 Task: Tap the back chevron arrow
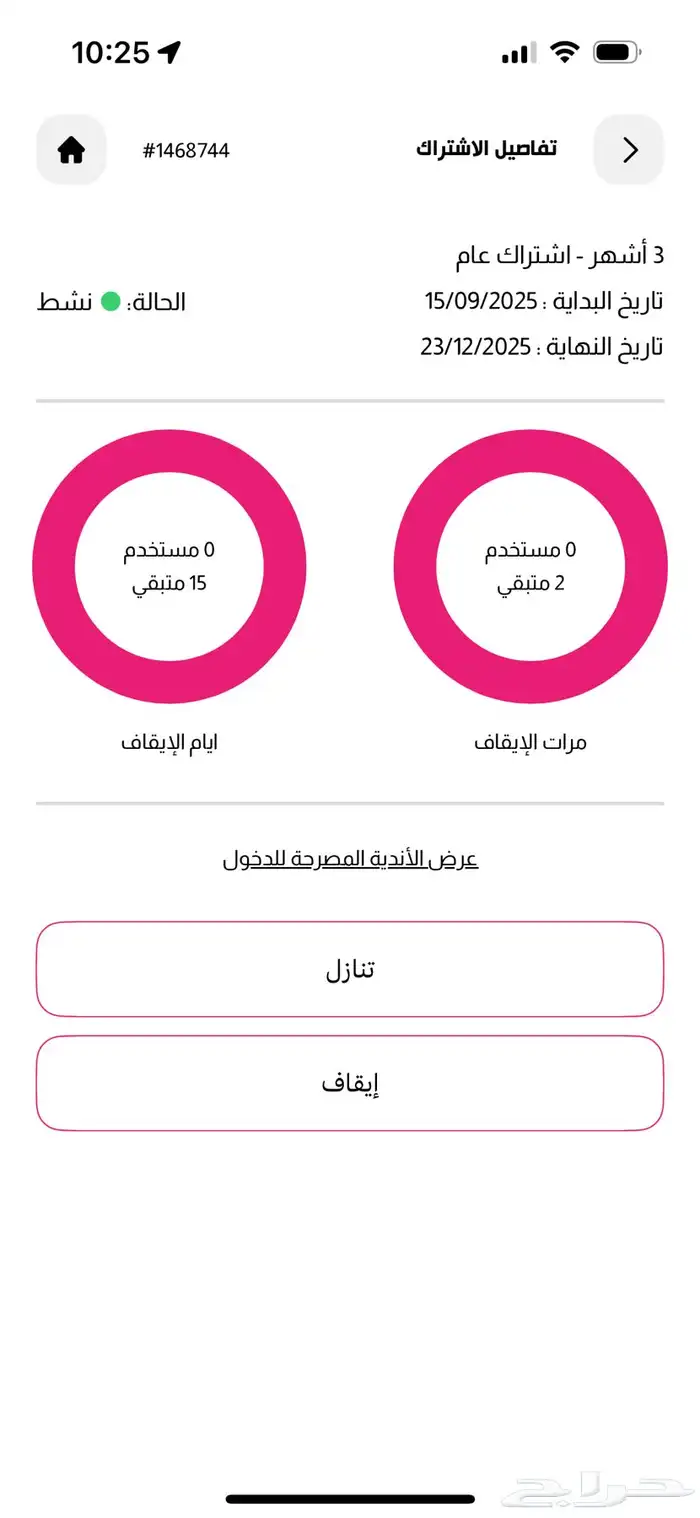pos(629,150)
